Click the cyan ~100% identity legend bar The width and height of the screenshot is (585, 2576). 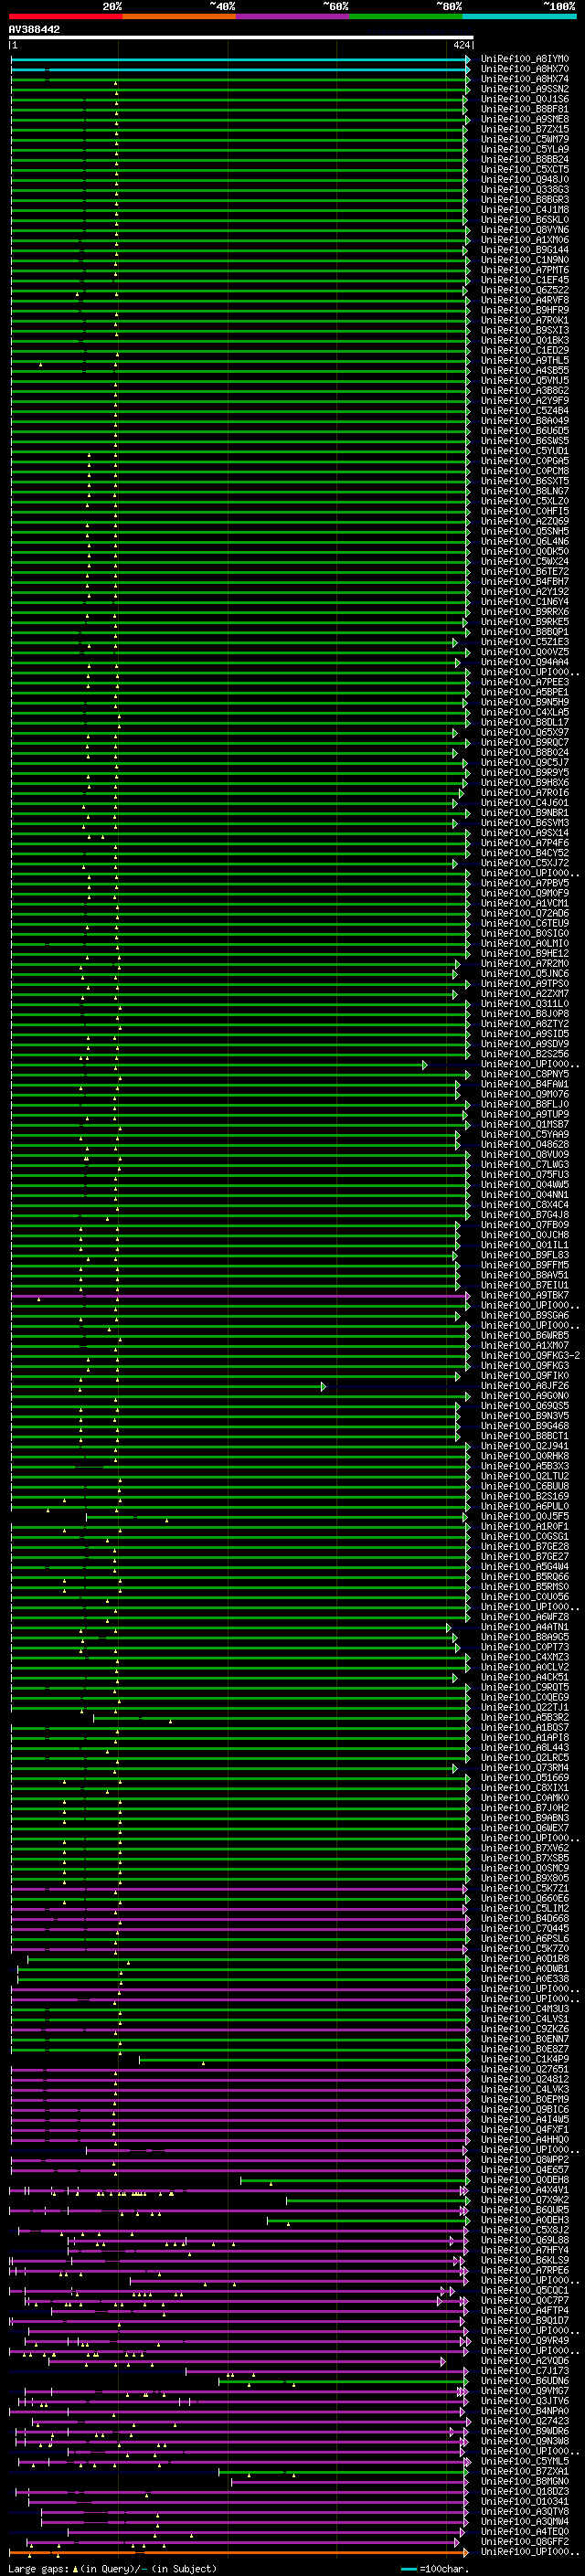tap(519, 17)
